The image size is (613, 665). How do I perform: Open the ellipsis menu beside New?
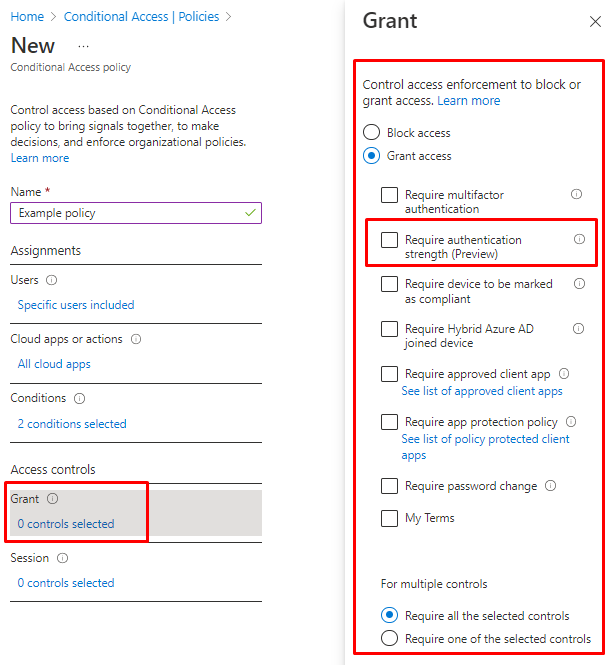(x=83, y=46)
